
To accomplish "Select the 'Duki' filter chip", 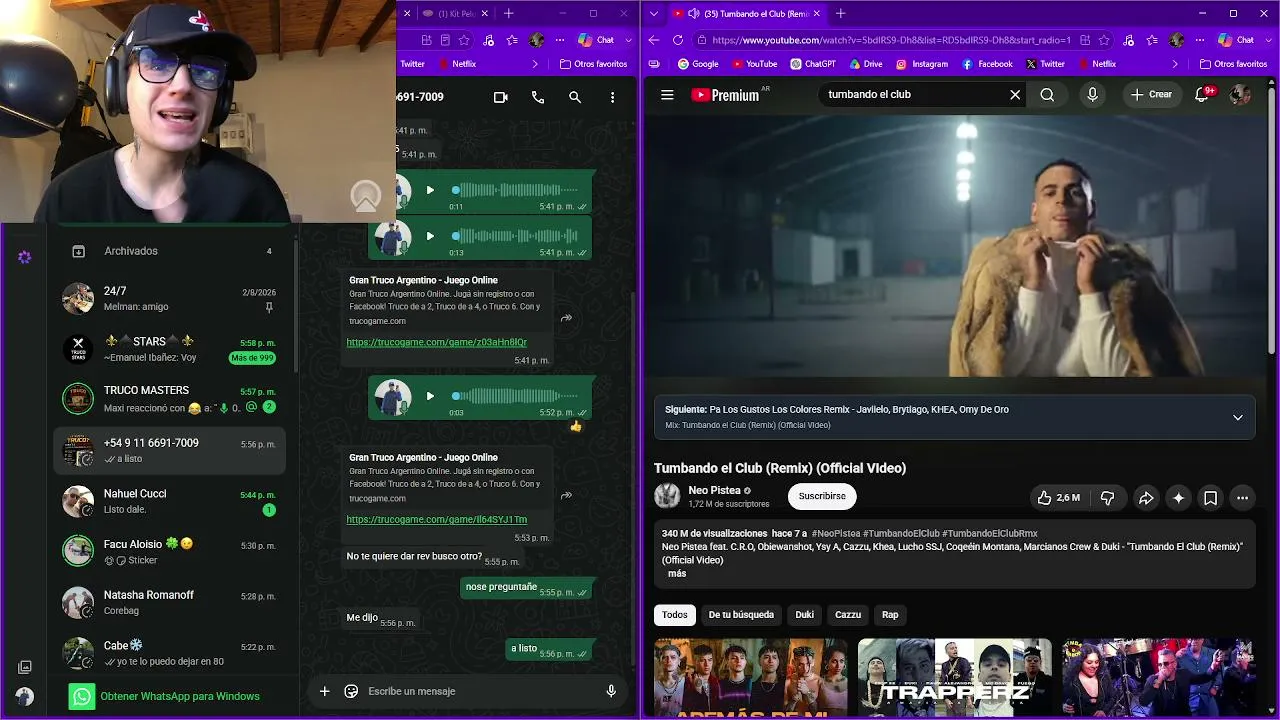I will point(804,615).
